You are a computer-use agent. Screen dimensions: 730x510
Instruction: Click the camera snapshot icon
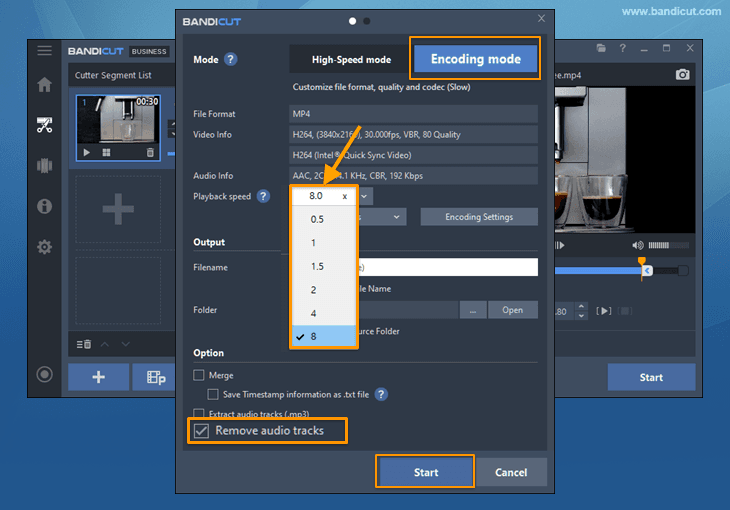click(x=682, y=75)
